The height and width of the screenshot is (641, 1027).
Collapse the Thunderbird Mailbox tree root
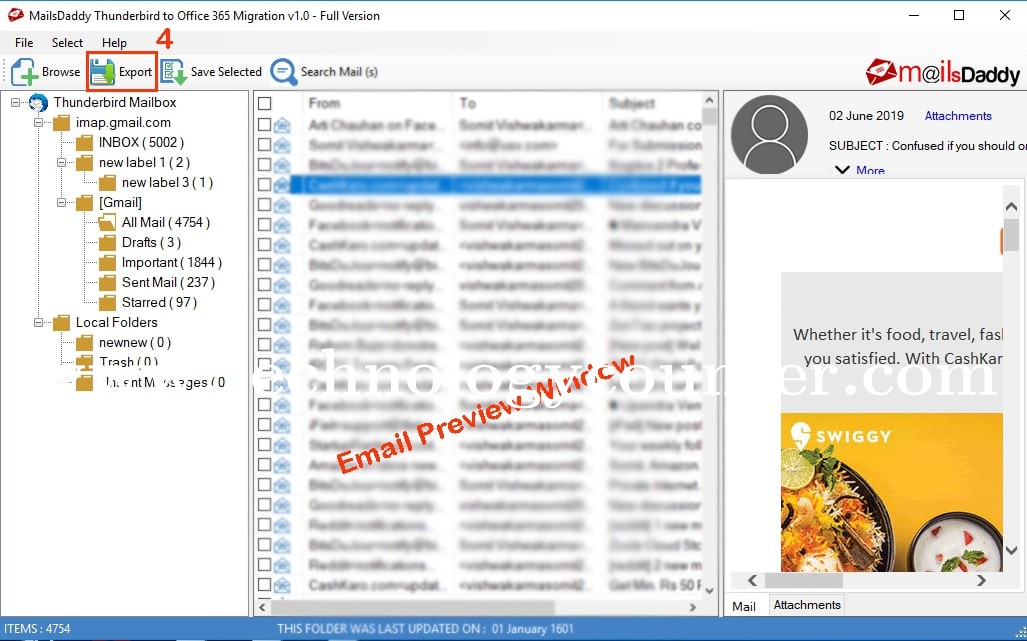coord(16,103)
